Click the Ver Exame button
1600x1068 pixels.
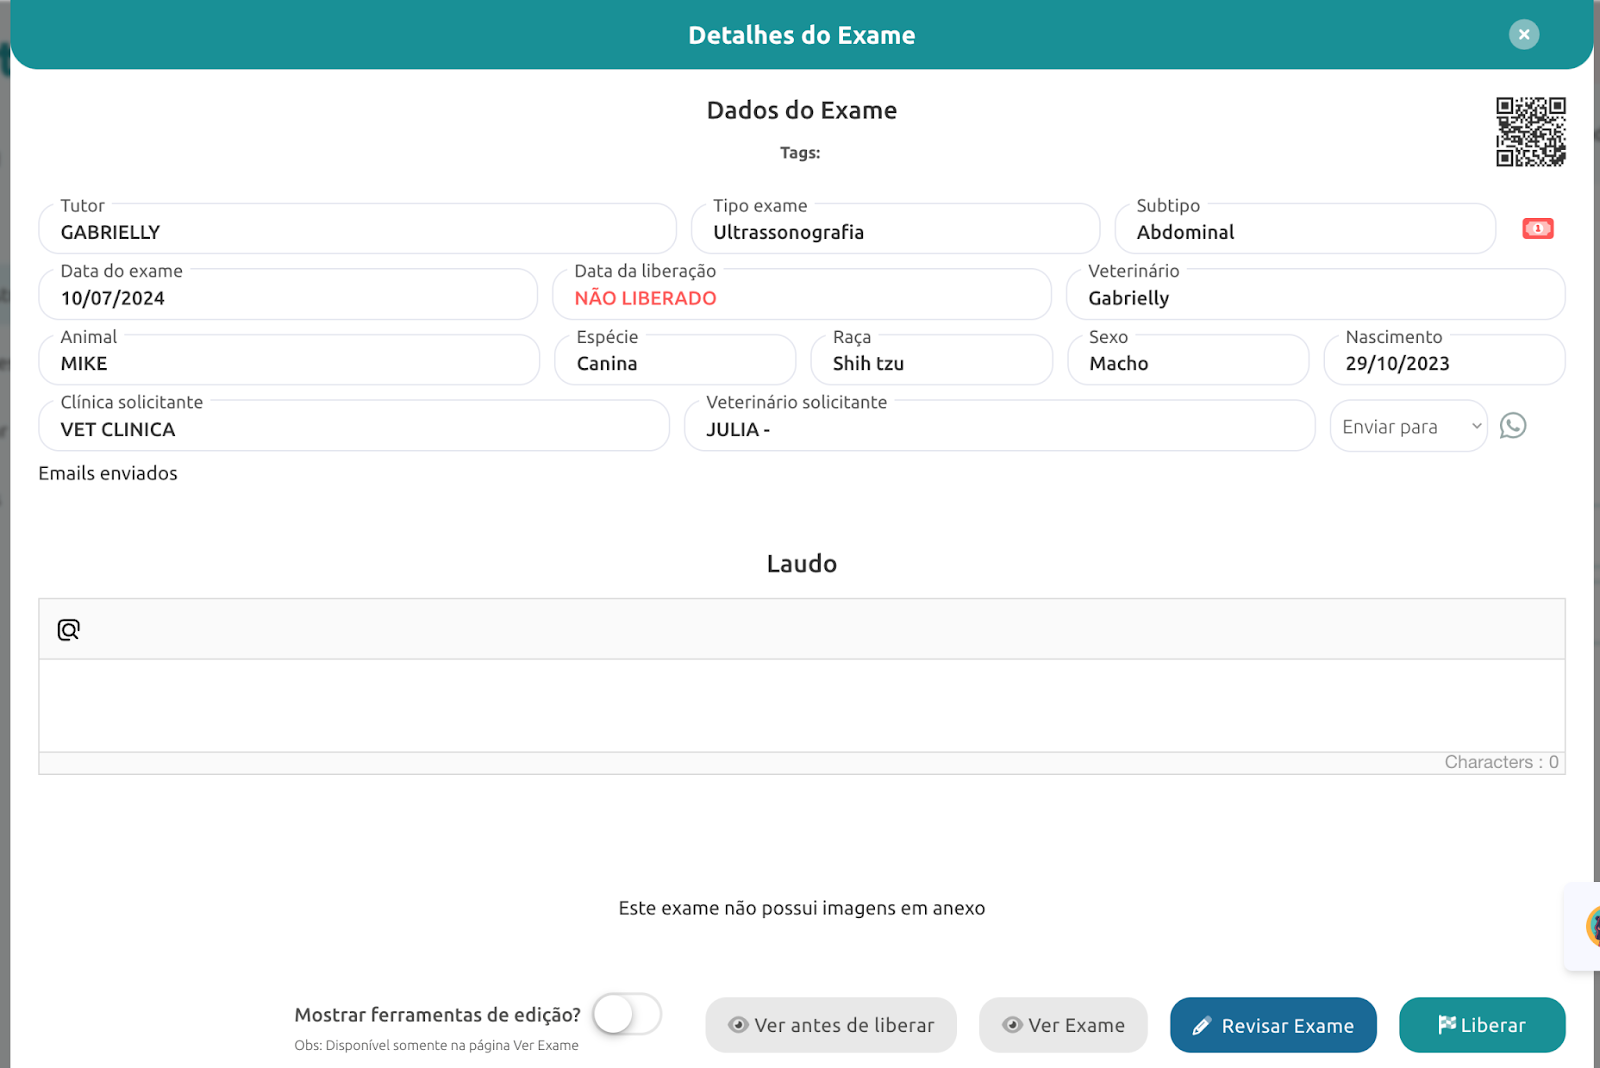point(1063,1025)
